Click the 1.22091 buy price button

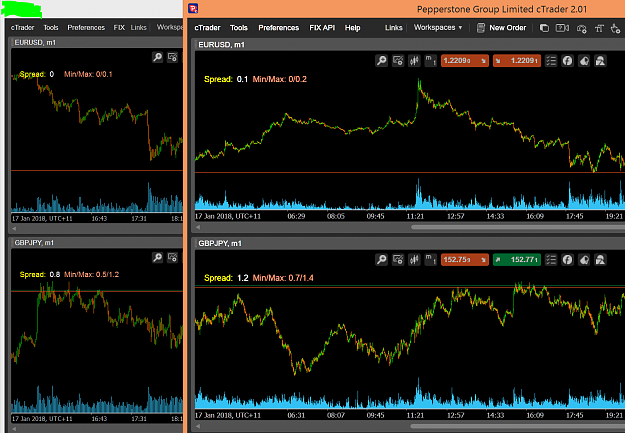click(517, 61)
